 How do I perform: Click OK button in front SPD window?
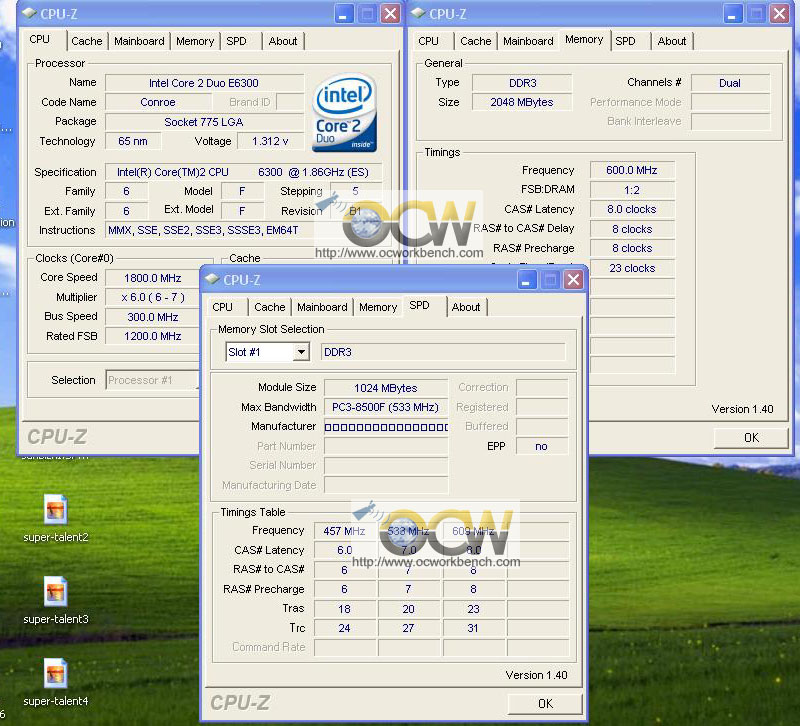click(545, 704)
